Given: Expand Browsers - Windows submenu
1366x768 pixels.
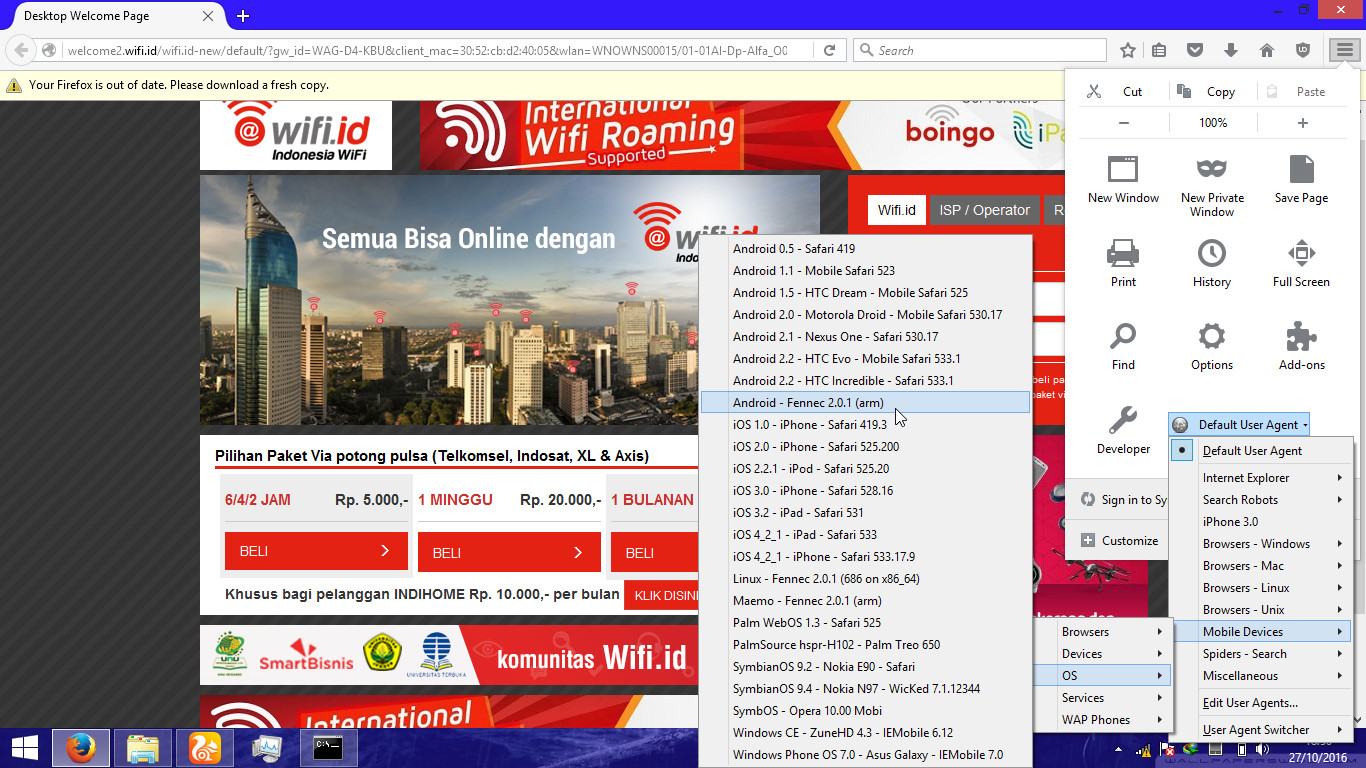Looking at the screenshot, I should tap(1261, 544).
